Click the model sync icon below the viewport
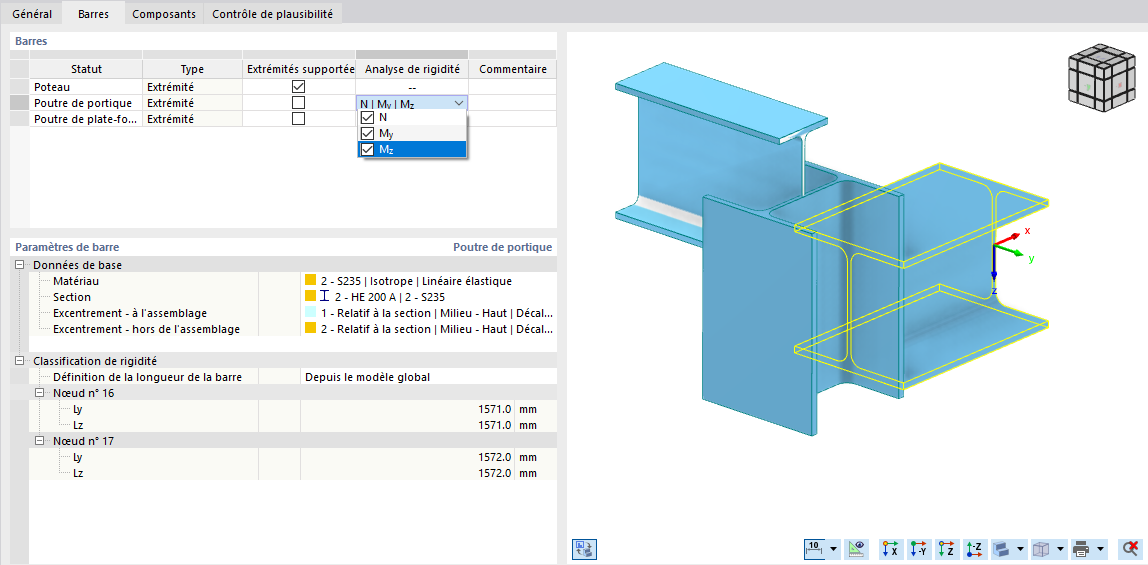 [584, 549]
